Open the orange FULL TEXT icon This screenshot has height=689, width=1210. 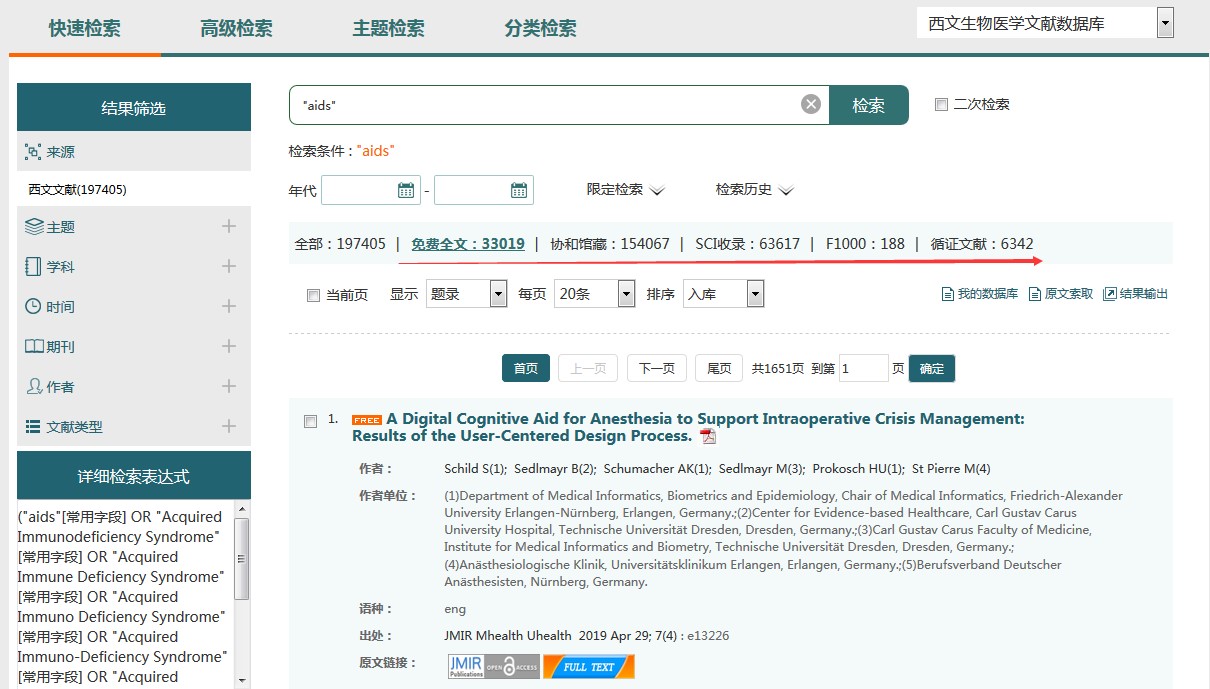click(589, 666)
